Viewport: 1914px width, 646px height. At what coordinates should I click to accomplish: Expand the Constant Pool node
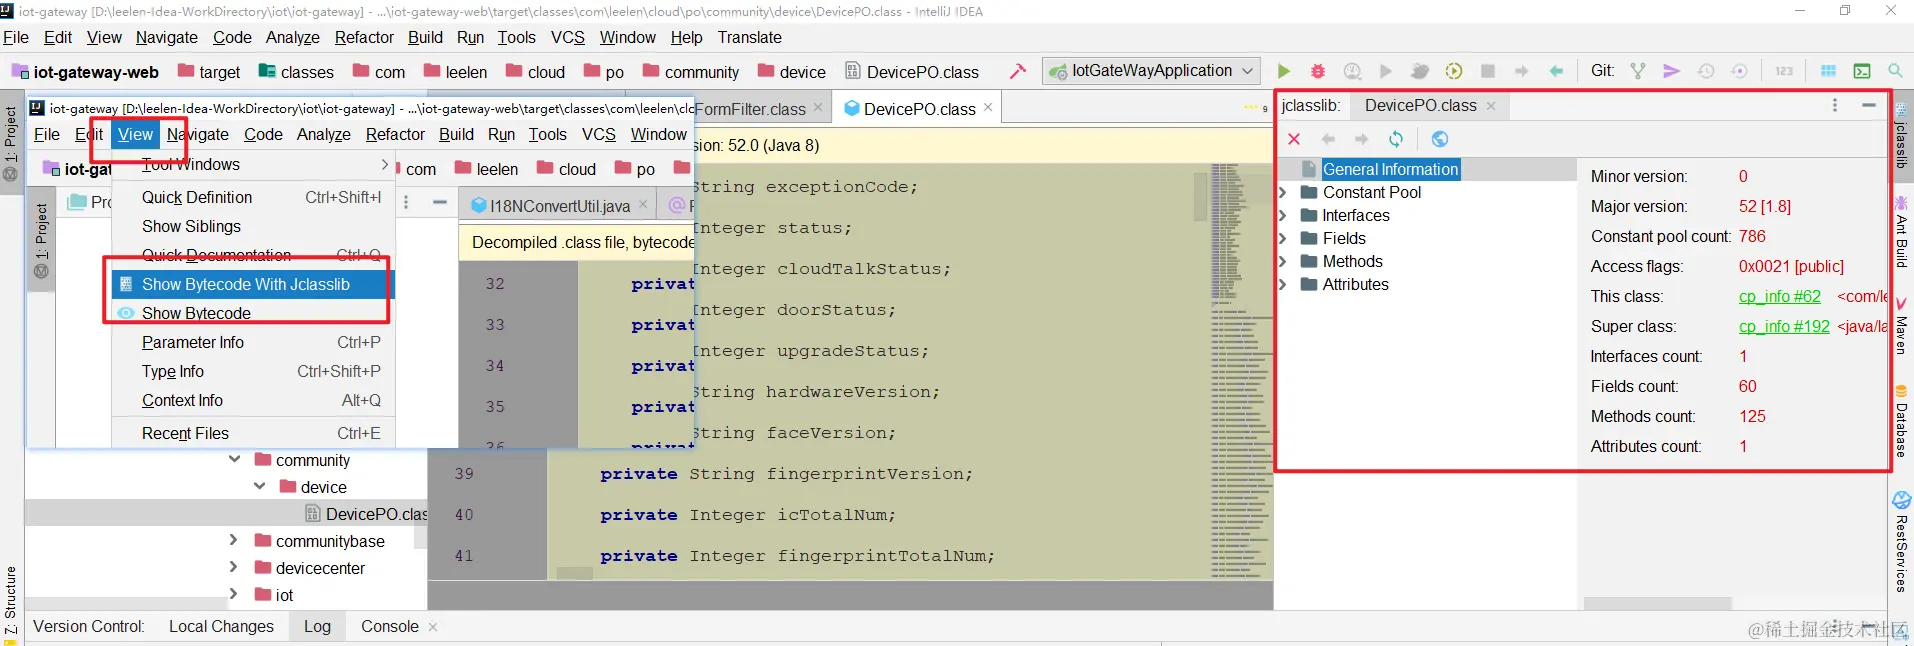1284,192
